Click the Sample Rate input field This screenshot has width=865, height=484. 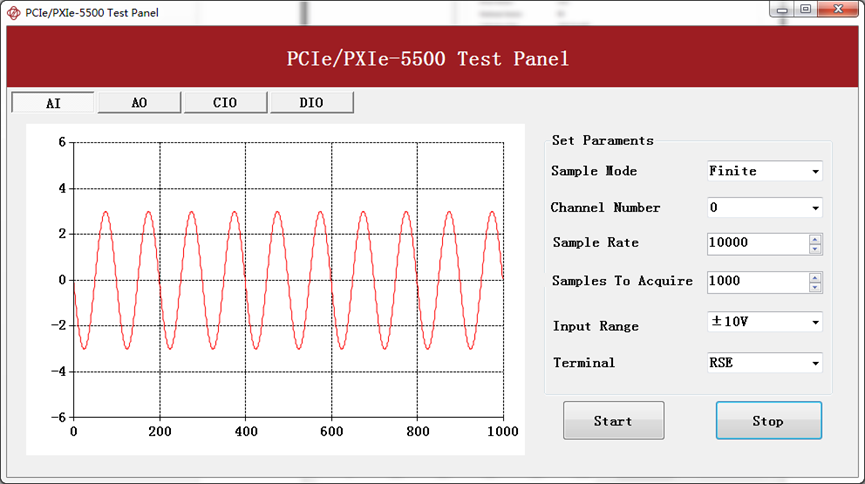pos(758,243)
